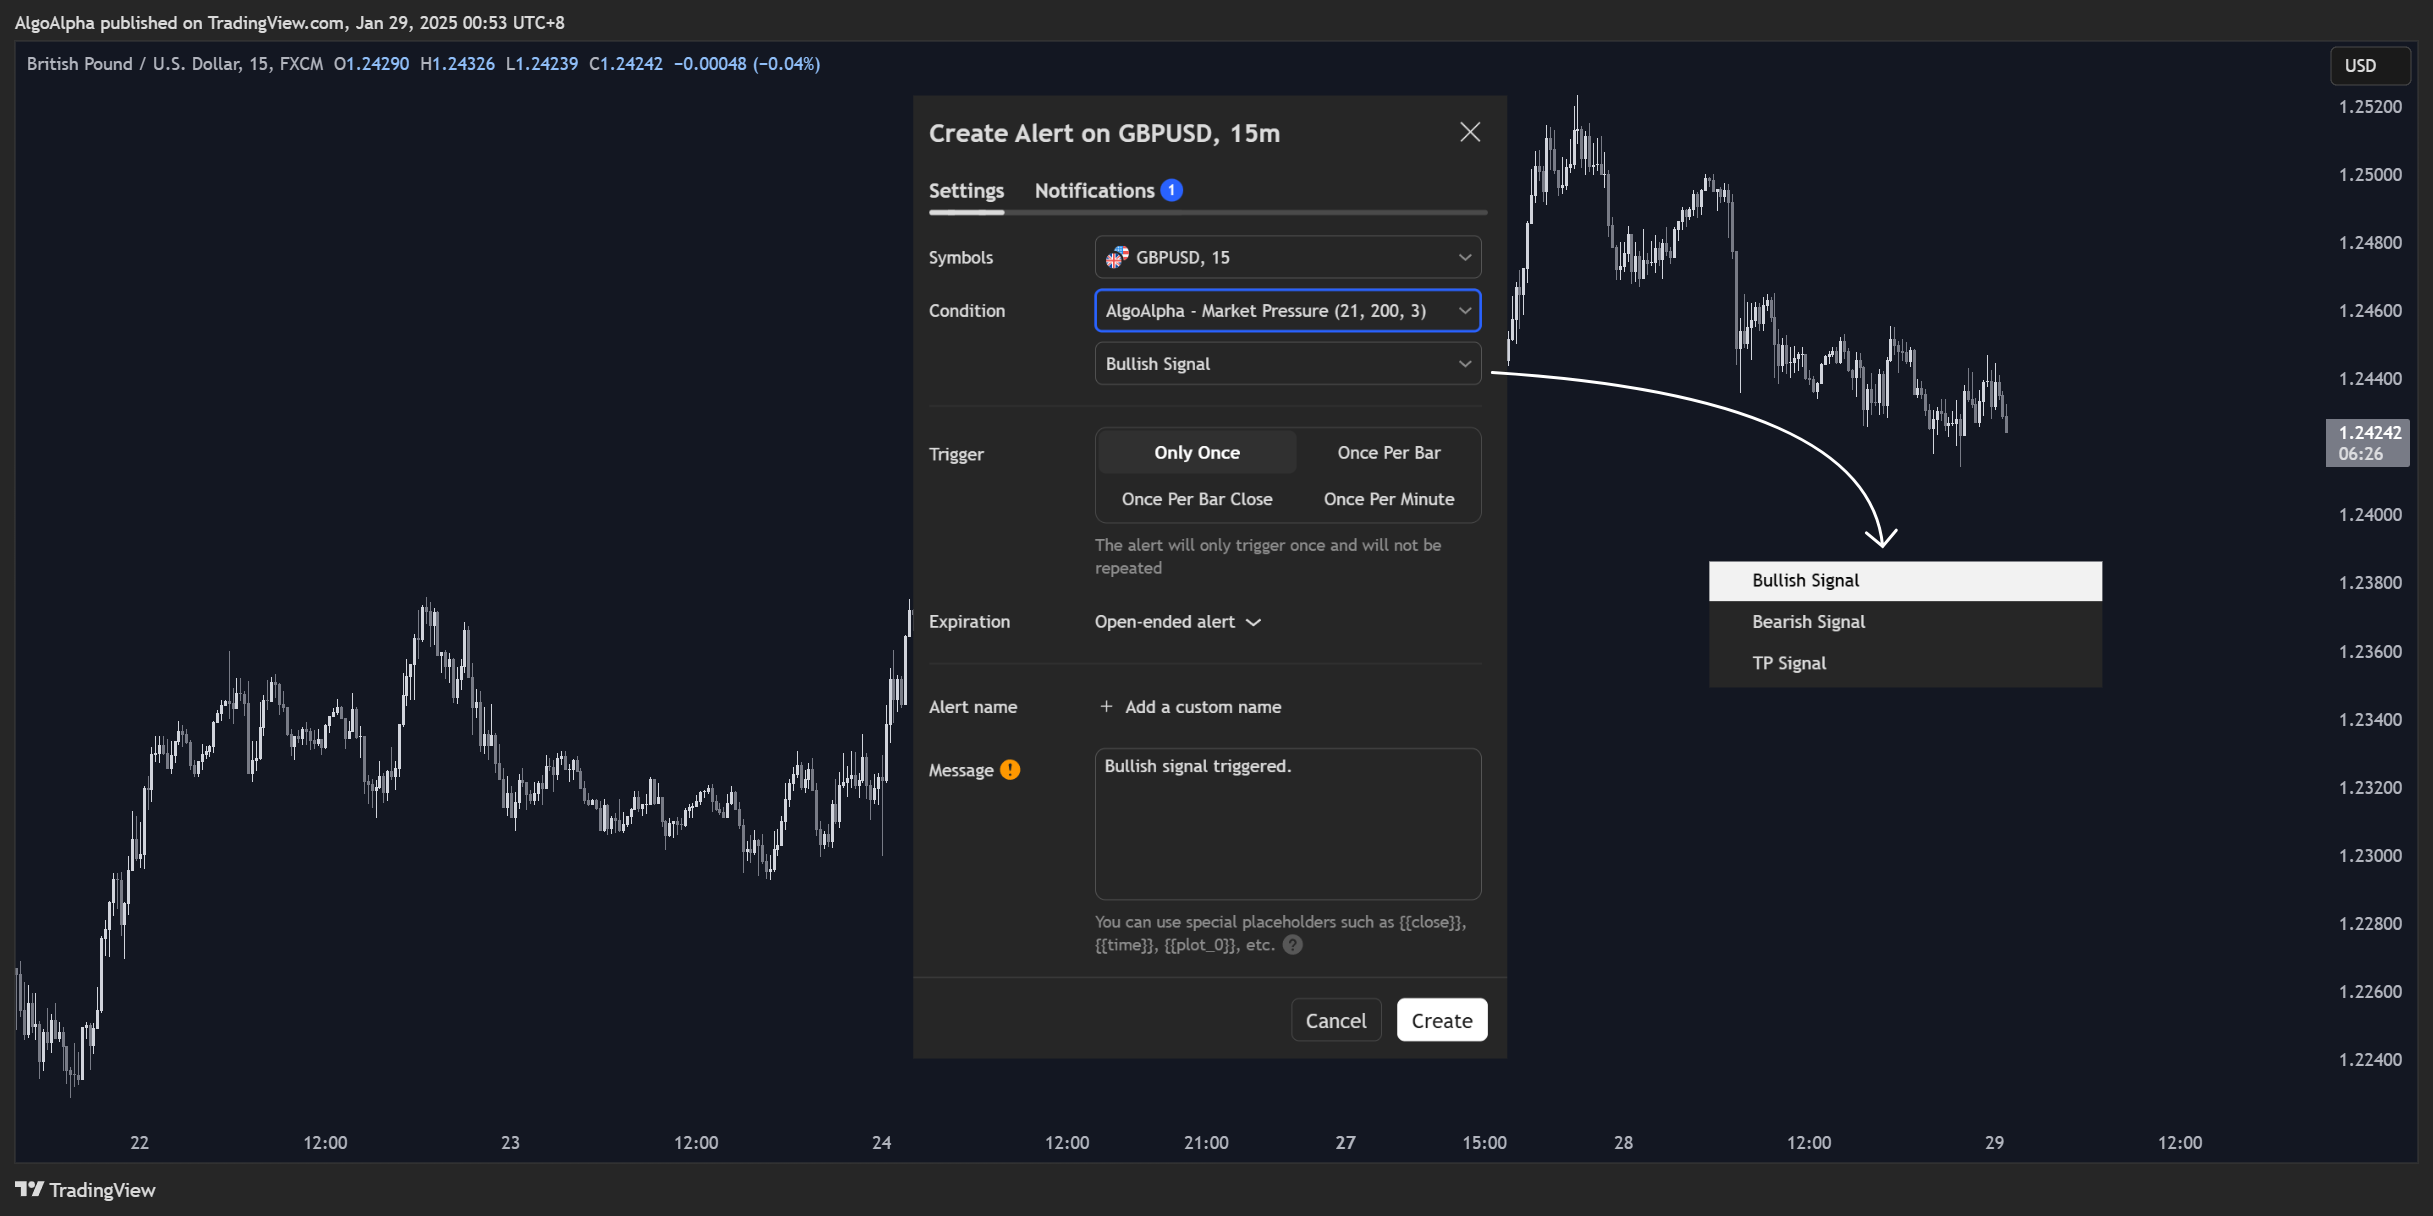Click the 1.23000 price axis label
Screen dimensions: 2433x1216
click(2370, 856)
